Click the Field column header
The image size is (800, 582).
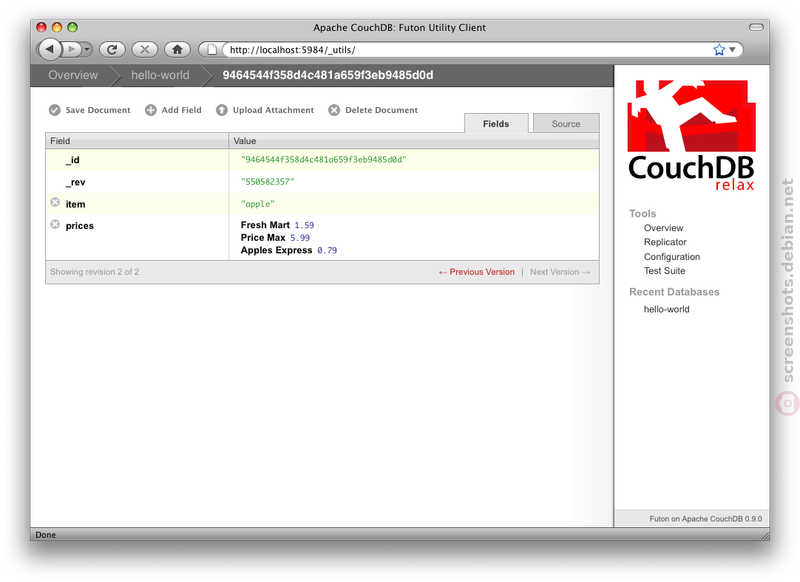point(137,141)
